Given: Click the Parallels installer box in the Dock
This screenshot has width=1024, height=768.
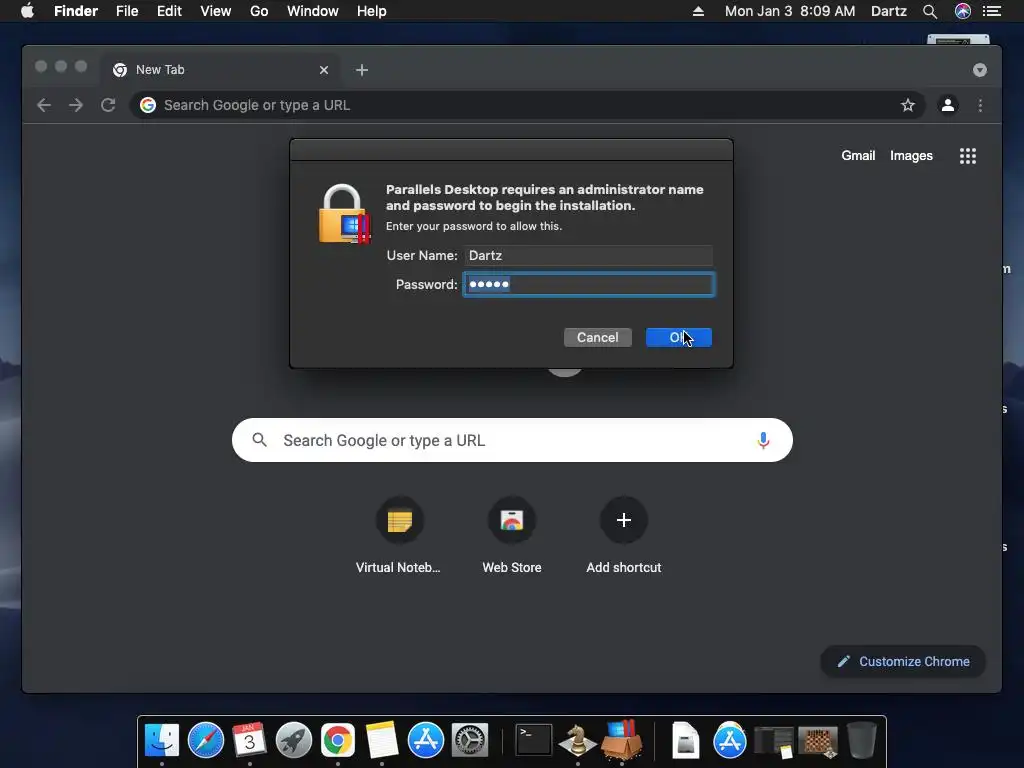Looking at the screenshot, I should click(x=622, y=741).
